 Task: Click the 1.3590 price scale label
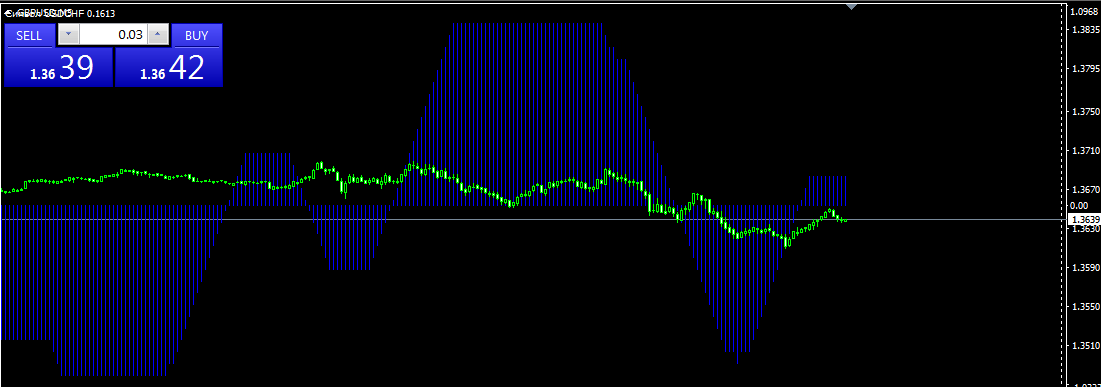pos(1084,268)
